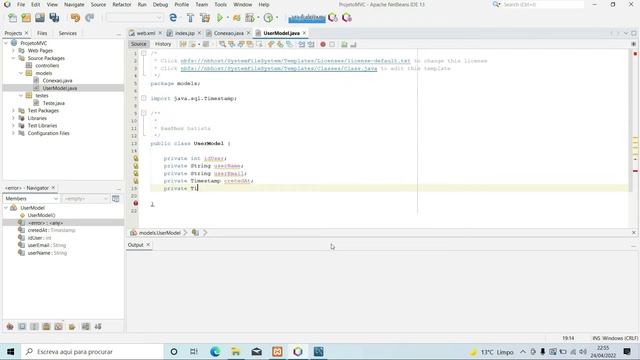
Task: Click the red error marker on line 20 gutter
Action: point(136,203)
